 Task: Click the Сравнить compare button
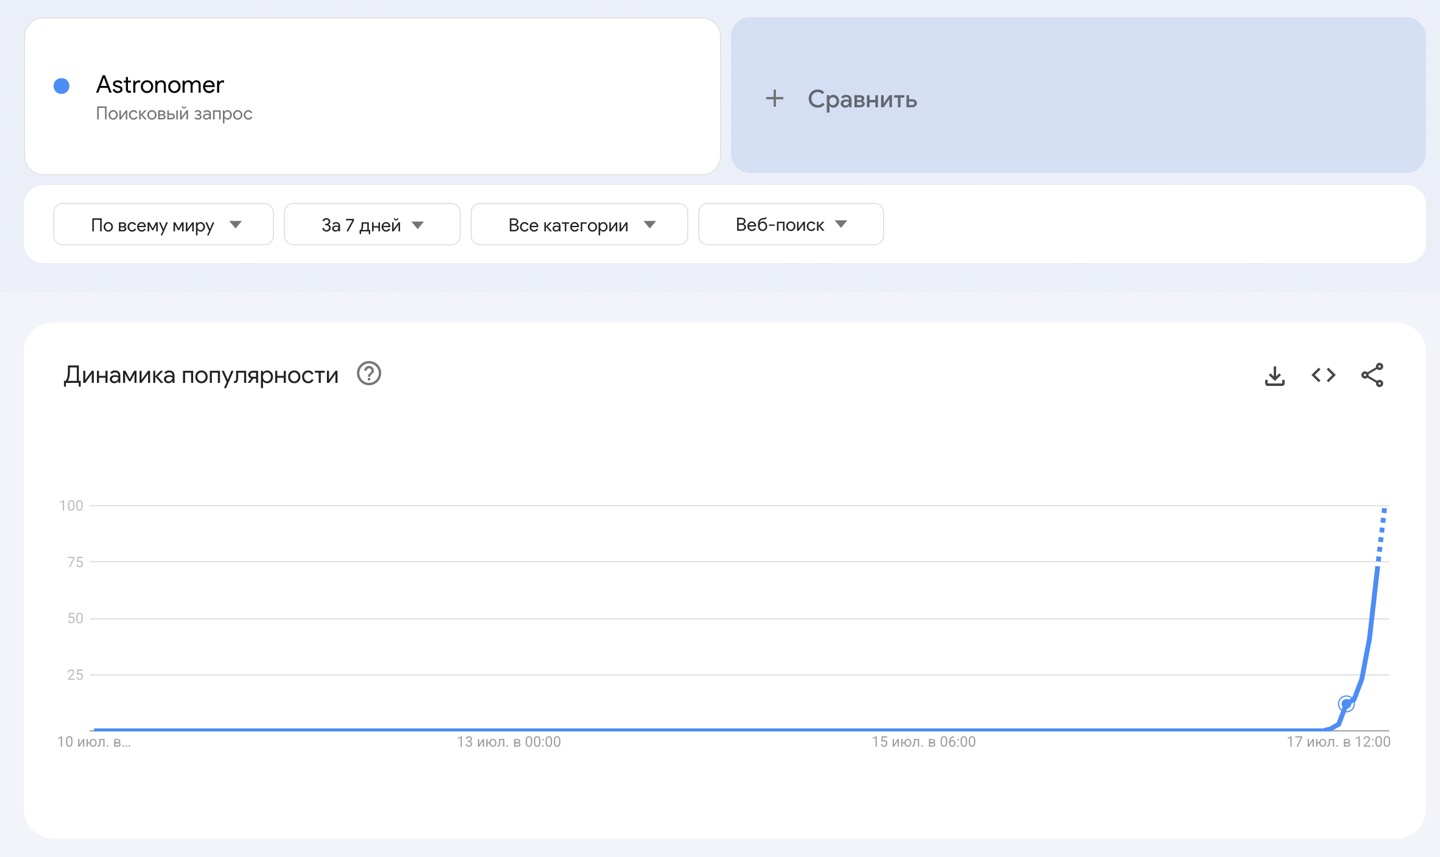(x=862, y=99)
